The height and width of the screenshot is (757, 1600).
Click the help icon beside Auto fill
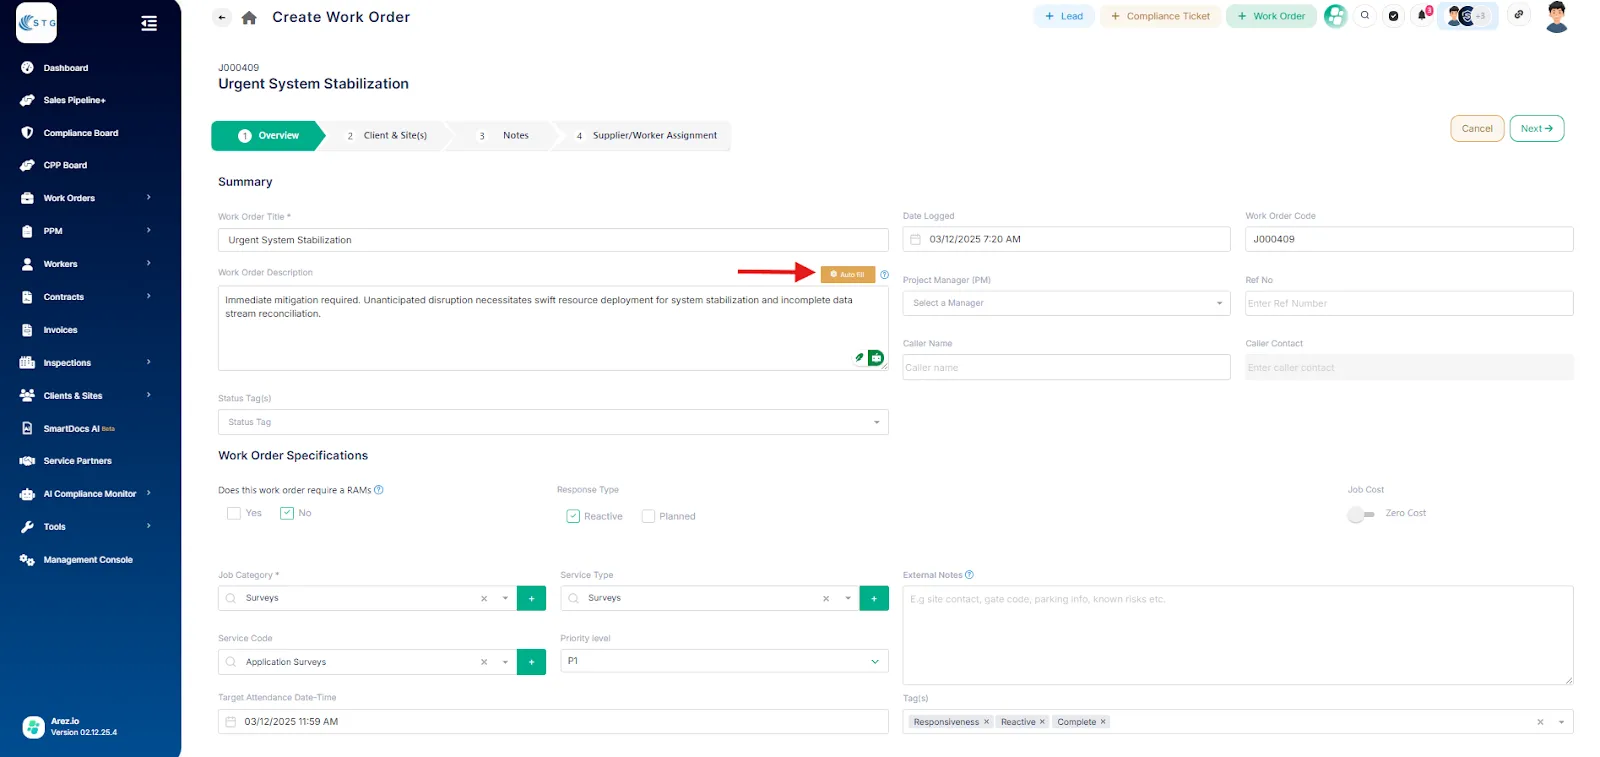884,275
